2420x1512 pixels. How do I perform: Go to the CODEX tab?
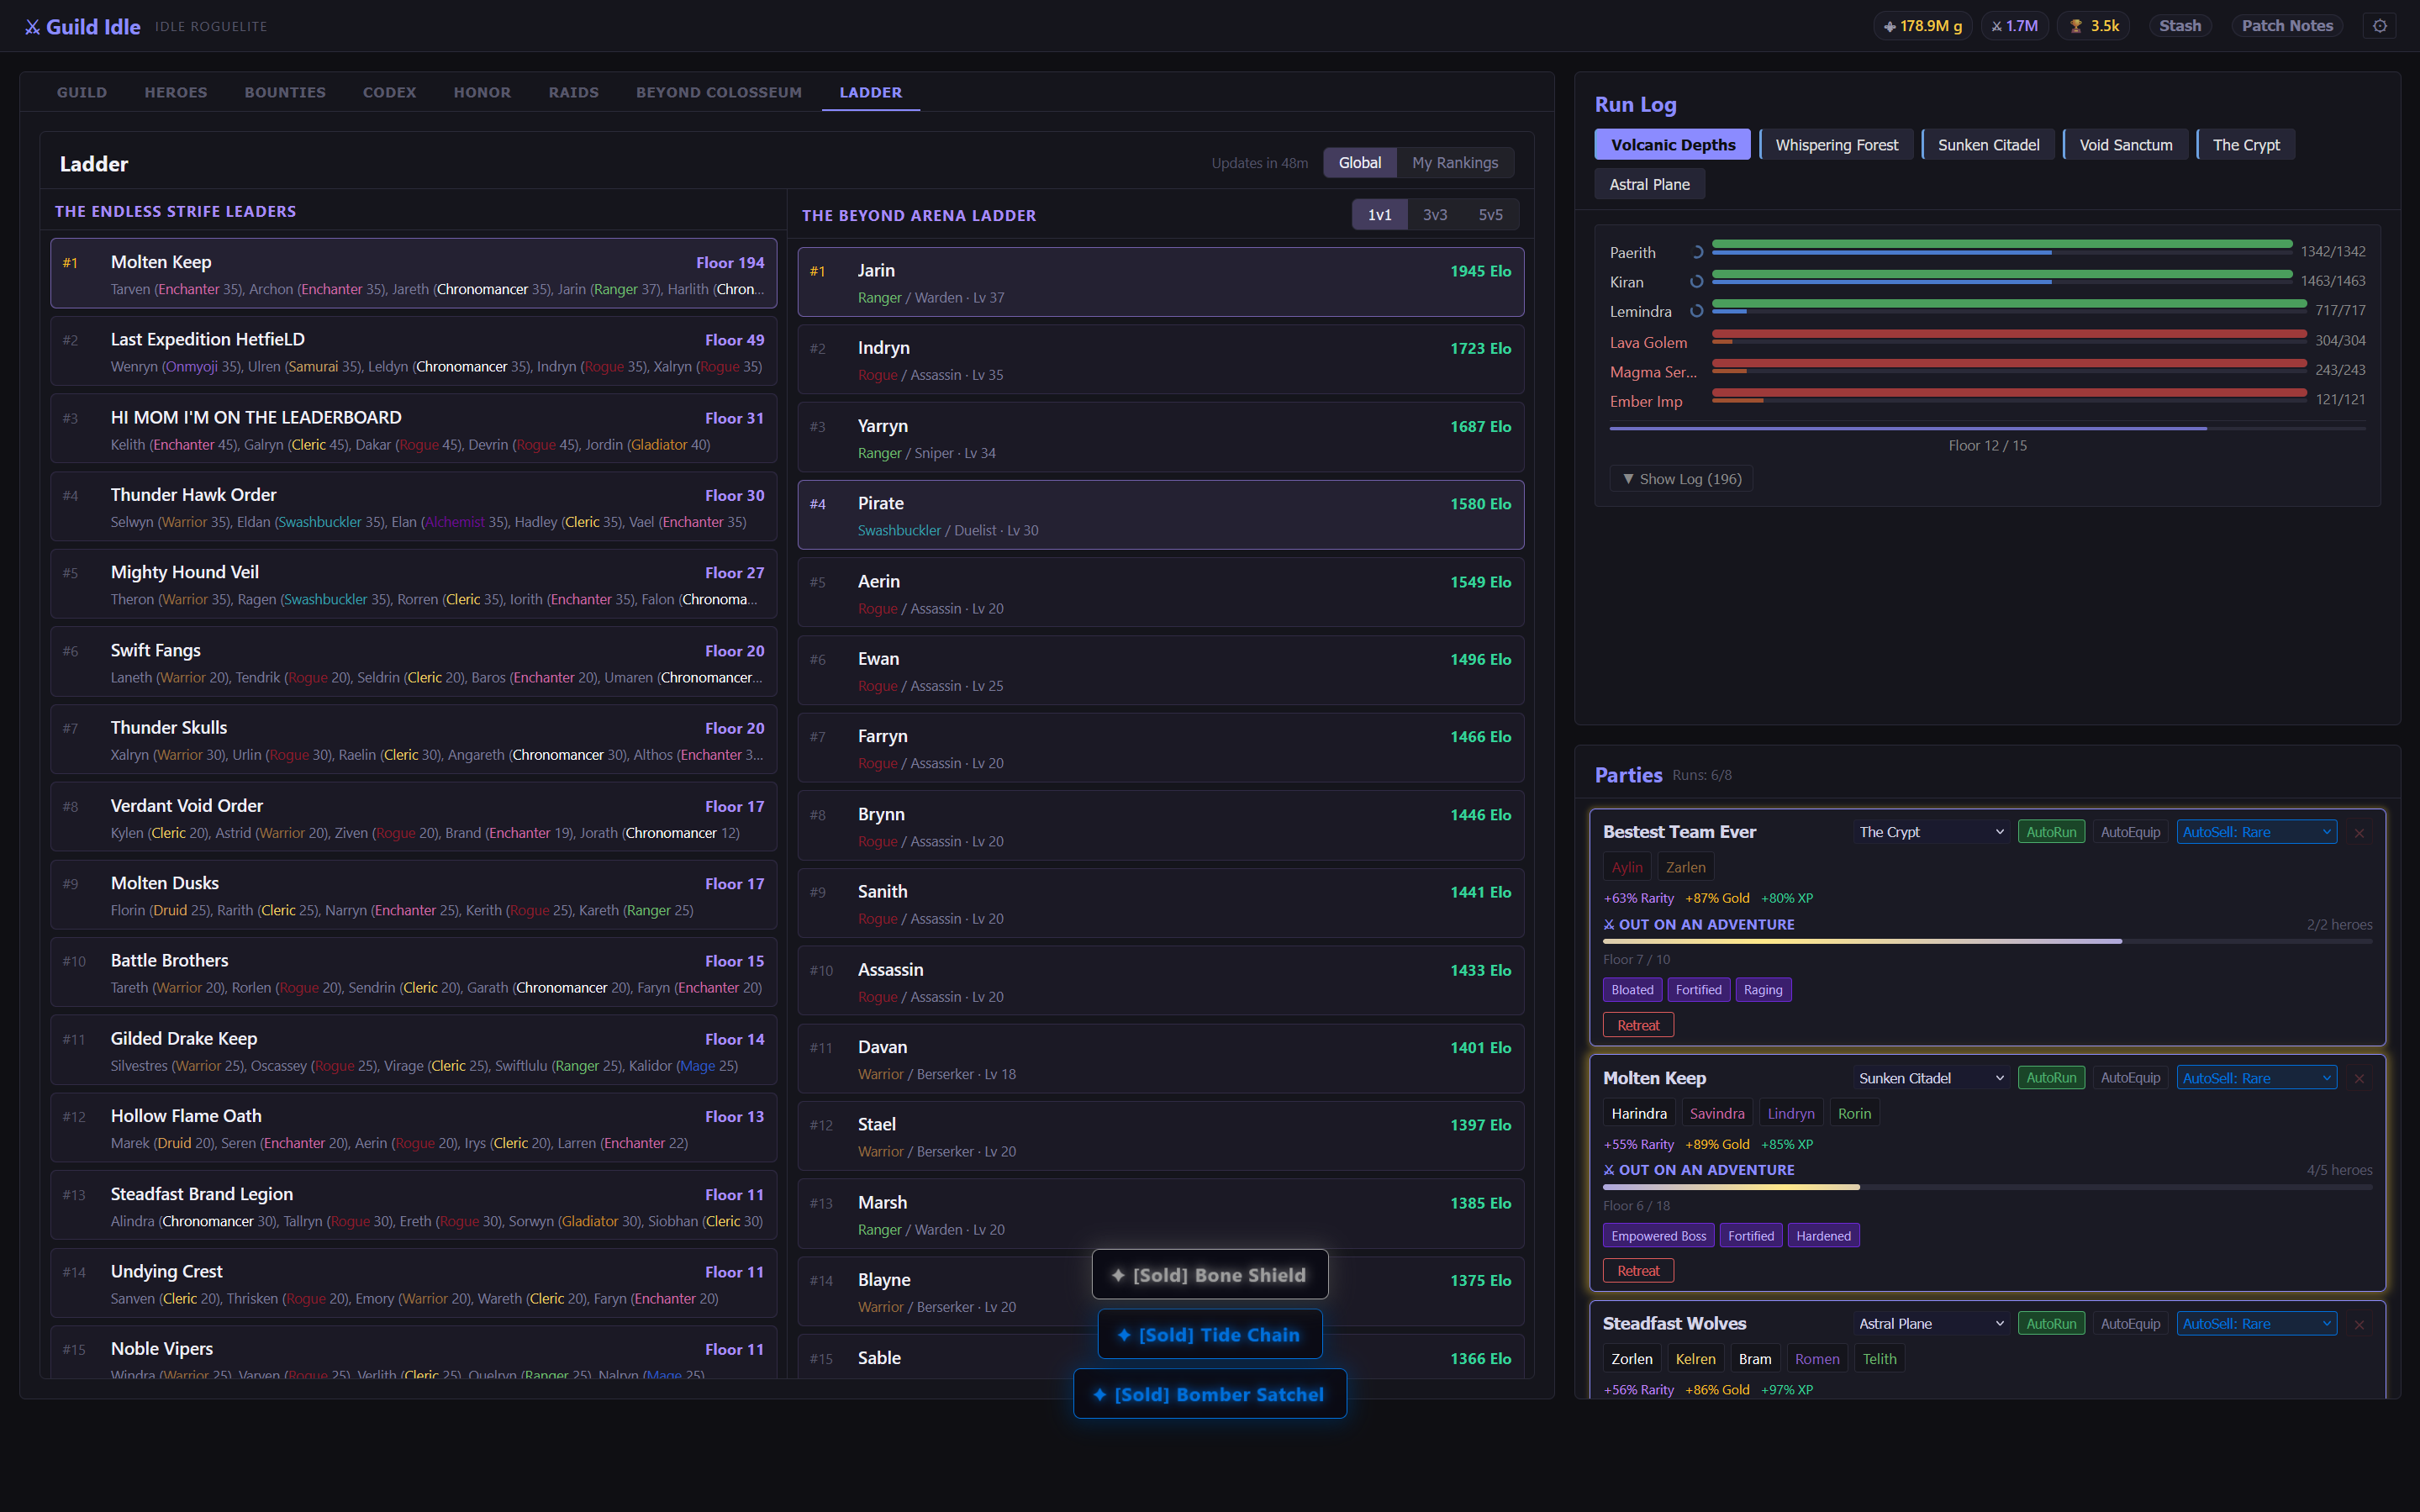pyautogui.click(x=389, y=92)
